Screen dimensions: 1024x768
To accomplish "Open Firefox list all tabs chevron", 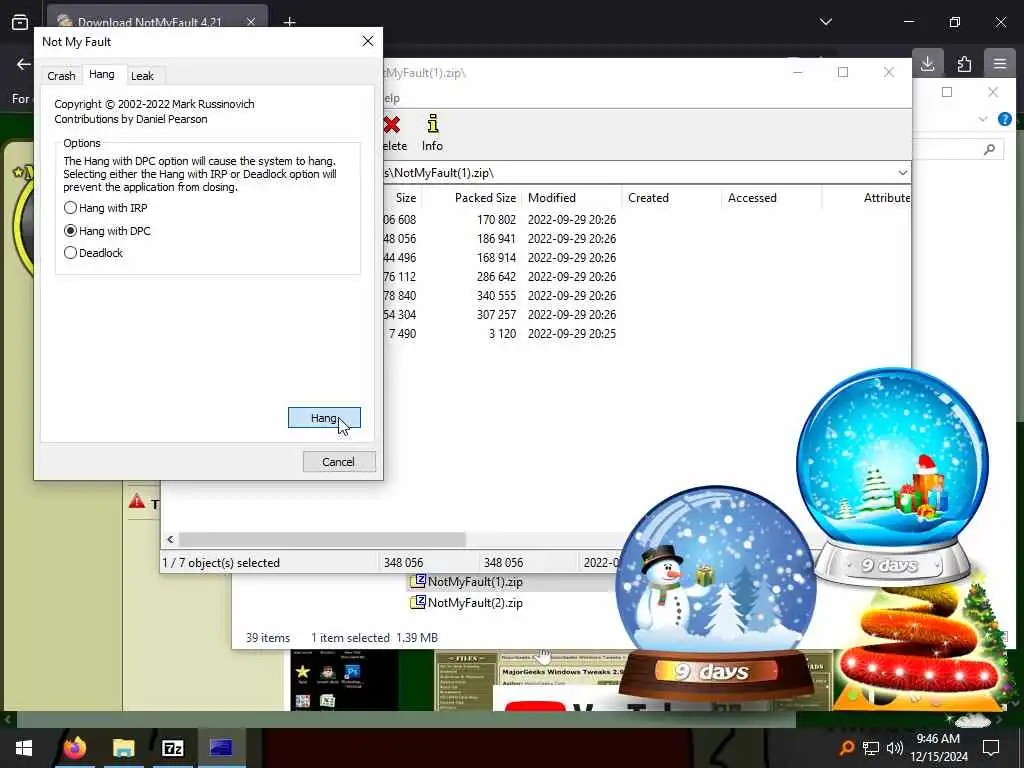I will [x=825, y=22].
